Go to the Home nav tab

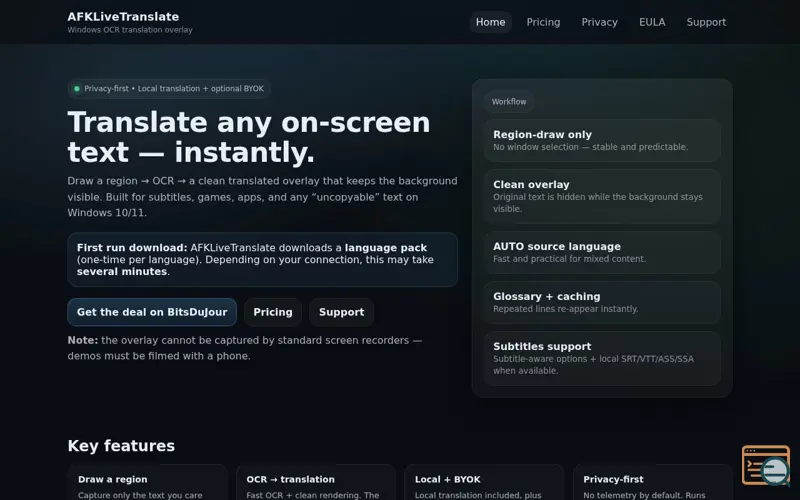coord(490,22)
